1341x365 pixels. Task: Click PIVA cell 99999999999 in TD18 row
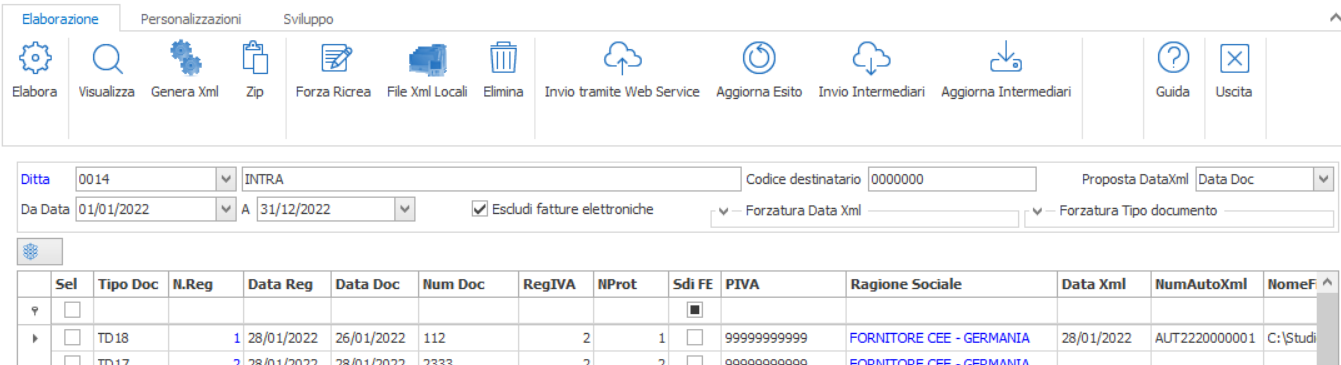(783, 338)
